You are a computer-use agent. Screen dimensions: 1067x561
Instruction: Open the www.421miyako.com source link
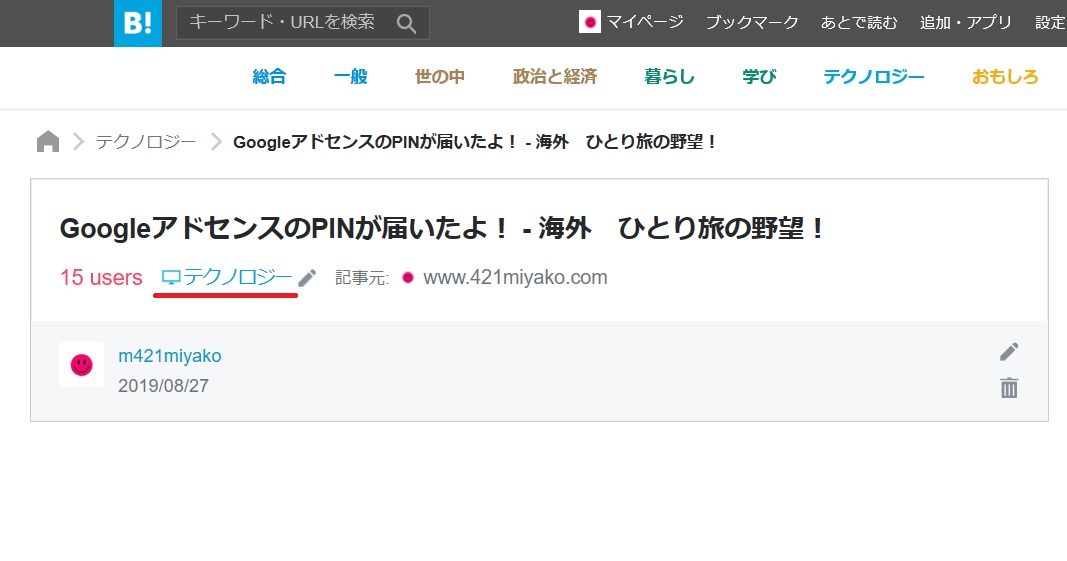coord(515,277)
